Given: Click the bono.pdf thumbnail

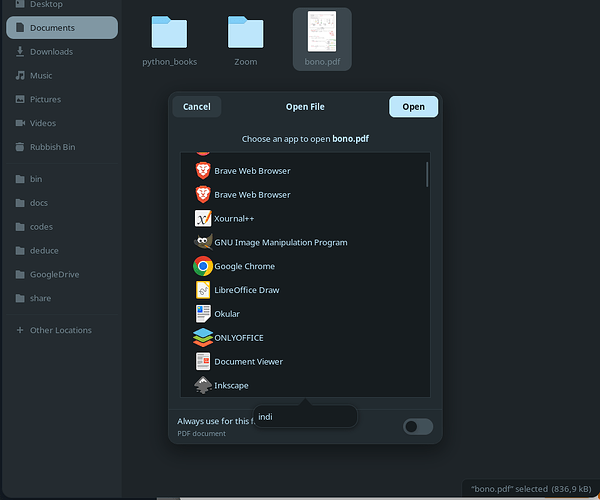Looking at the screenshot, I should click(x=322, y=31).
